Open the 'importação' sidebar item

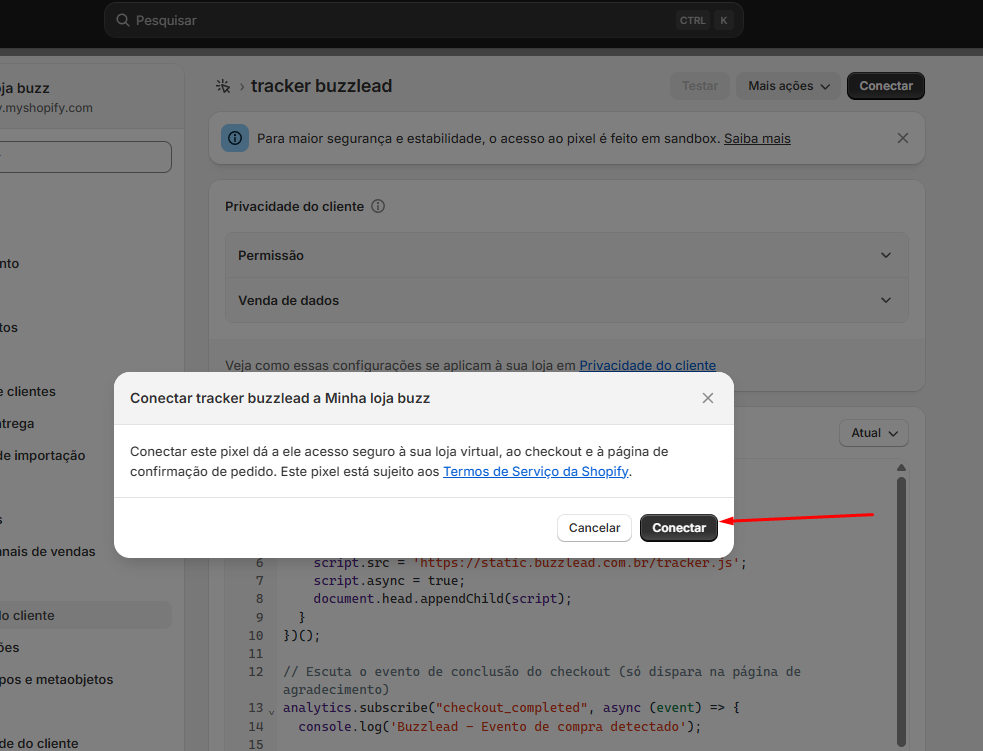43,456
